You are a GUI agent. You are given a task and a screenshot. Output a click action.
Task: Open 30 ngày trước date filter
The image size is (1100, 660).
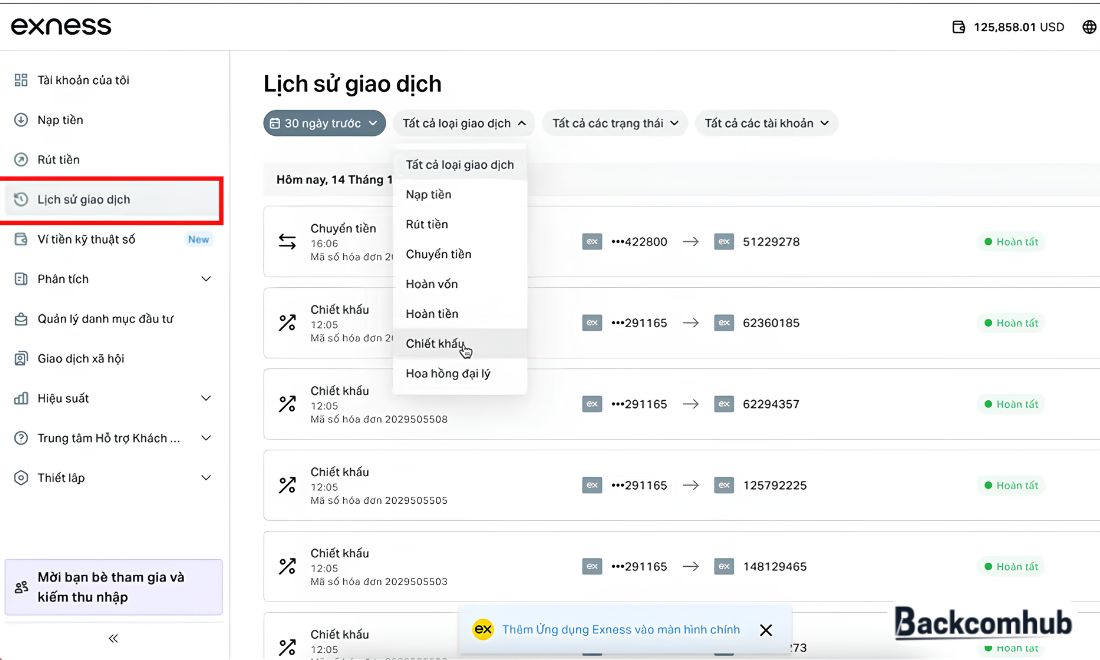point(325,123)
